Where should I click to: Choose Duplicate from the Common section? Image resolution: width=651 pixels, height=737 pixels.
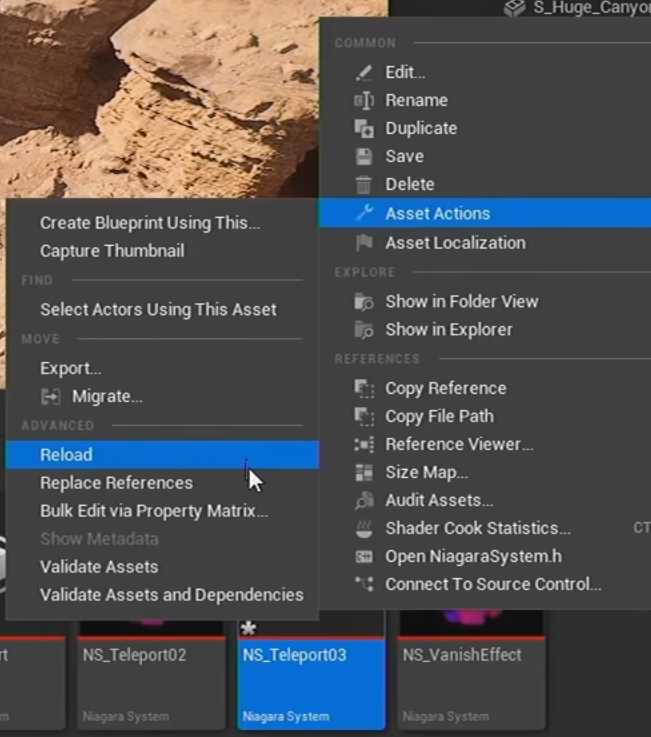point(485,128)
